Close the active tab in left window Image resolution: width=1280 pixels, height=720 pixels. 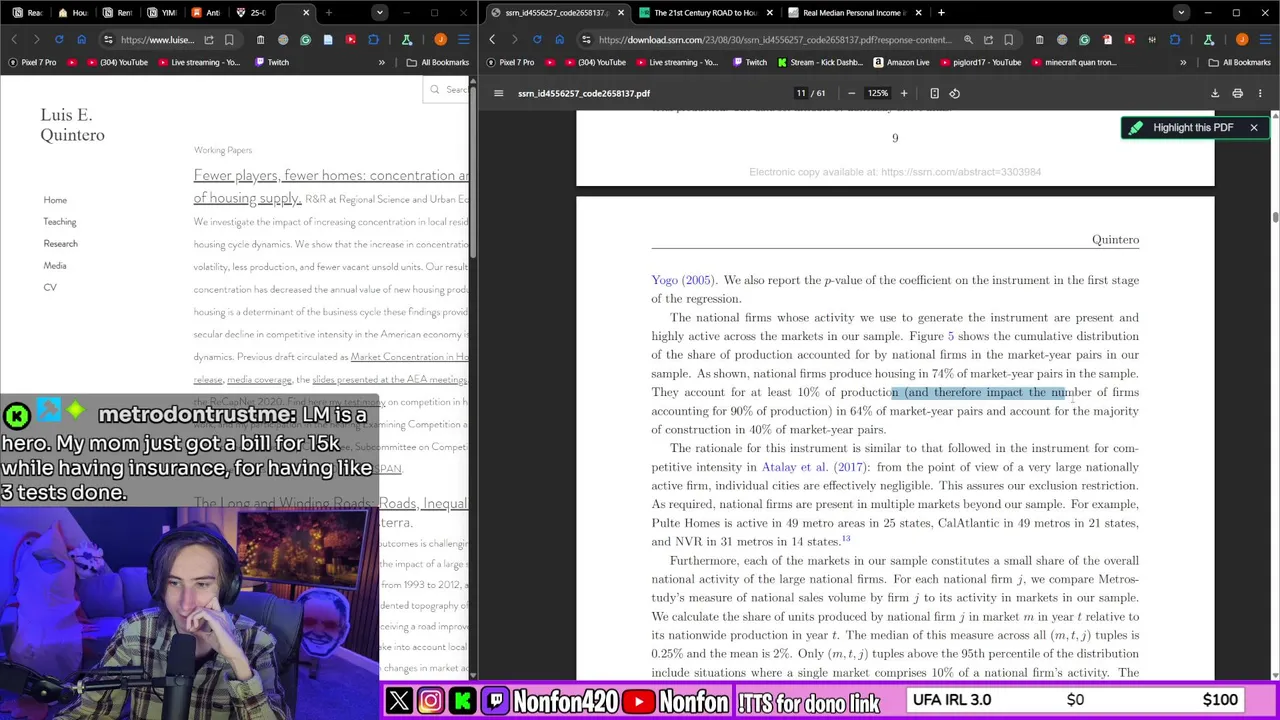click(306, 13)
